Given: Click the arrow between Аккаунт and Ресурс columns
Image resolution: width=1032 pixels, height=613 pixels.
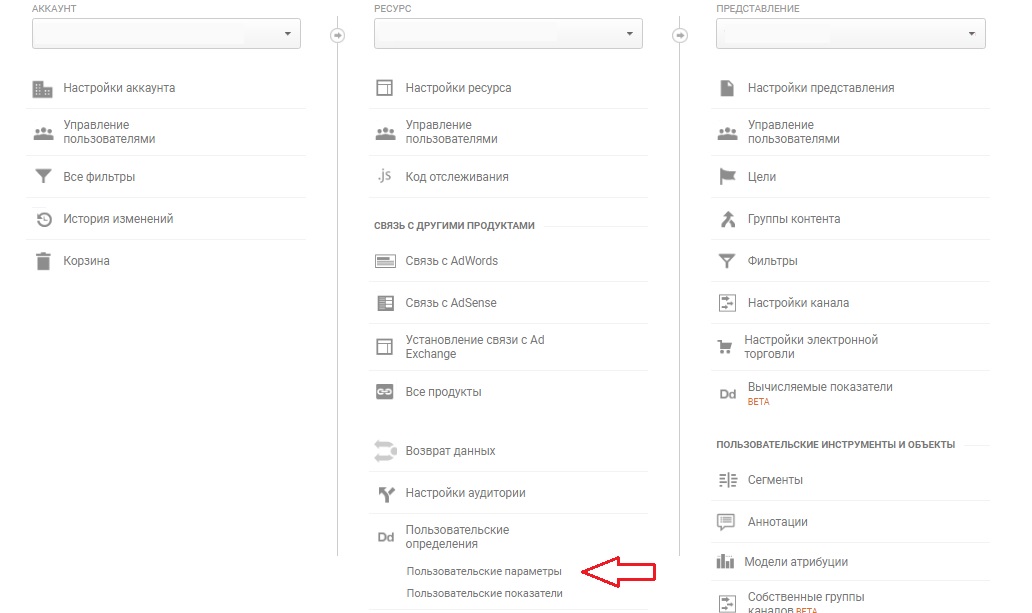Looking at the screenshot, I should [x=338, y=35].
